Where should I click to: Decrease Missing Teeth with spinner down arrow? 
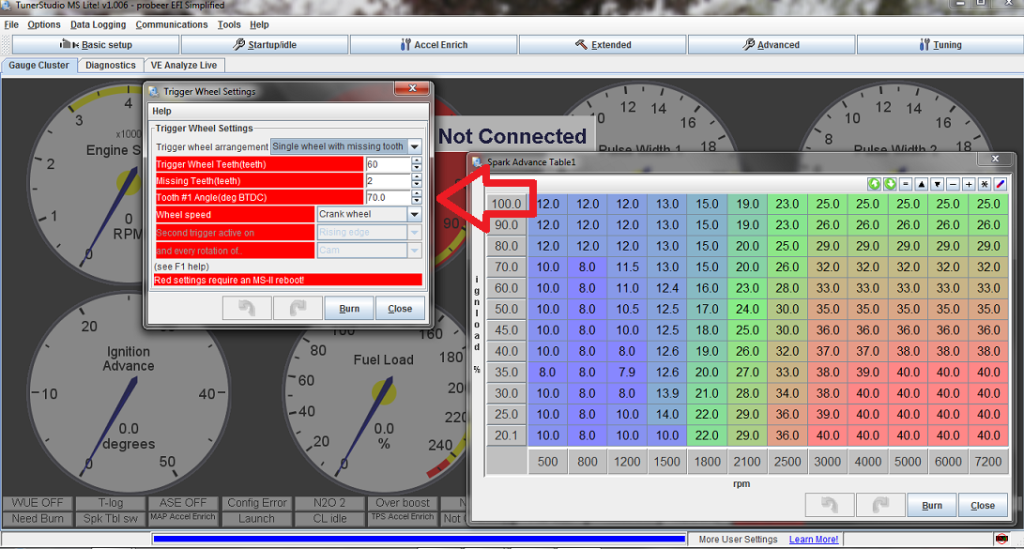click(x=416, y=184)
